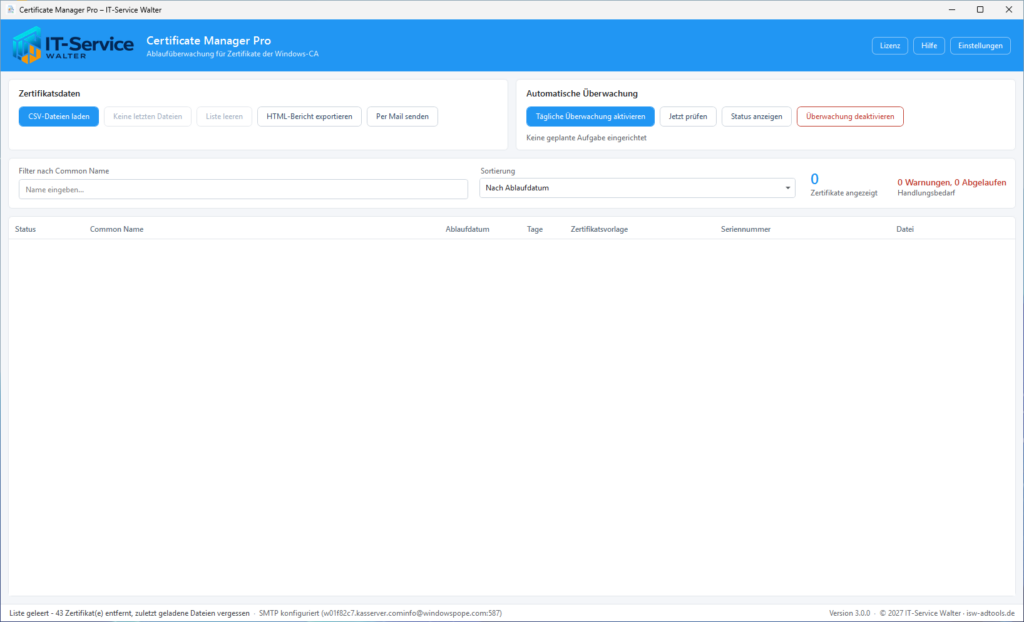Viewport: 1024px width, 622px height.
Task: Click the Certificate Manager Pro heading
Action: pos(208,41)
